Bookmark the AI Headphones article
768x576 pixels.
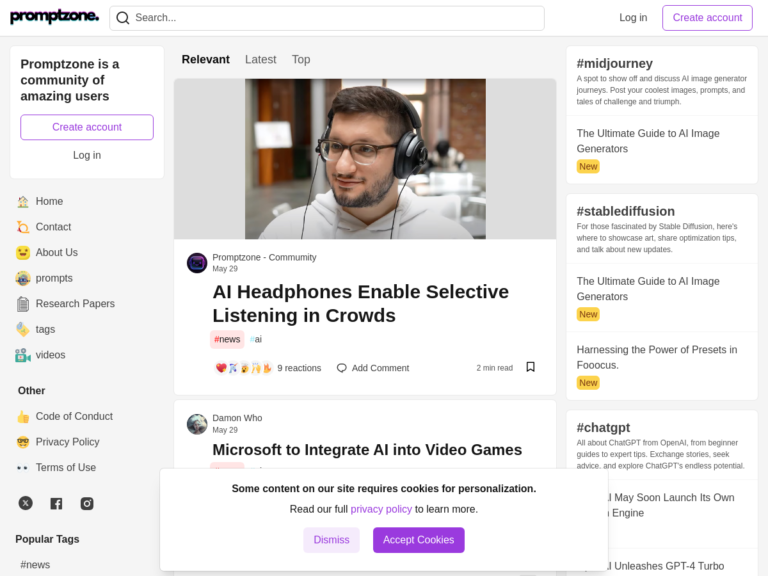coord(530,367)
